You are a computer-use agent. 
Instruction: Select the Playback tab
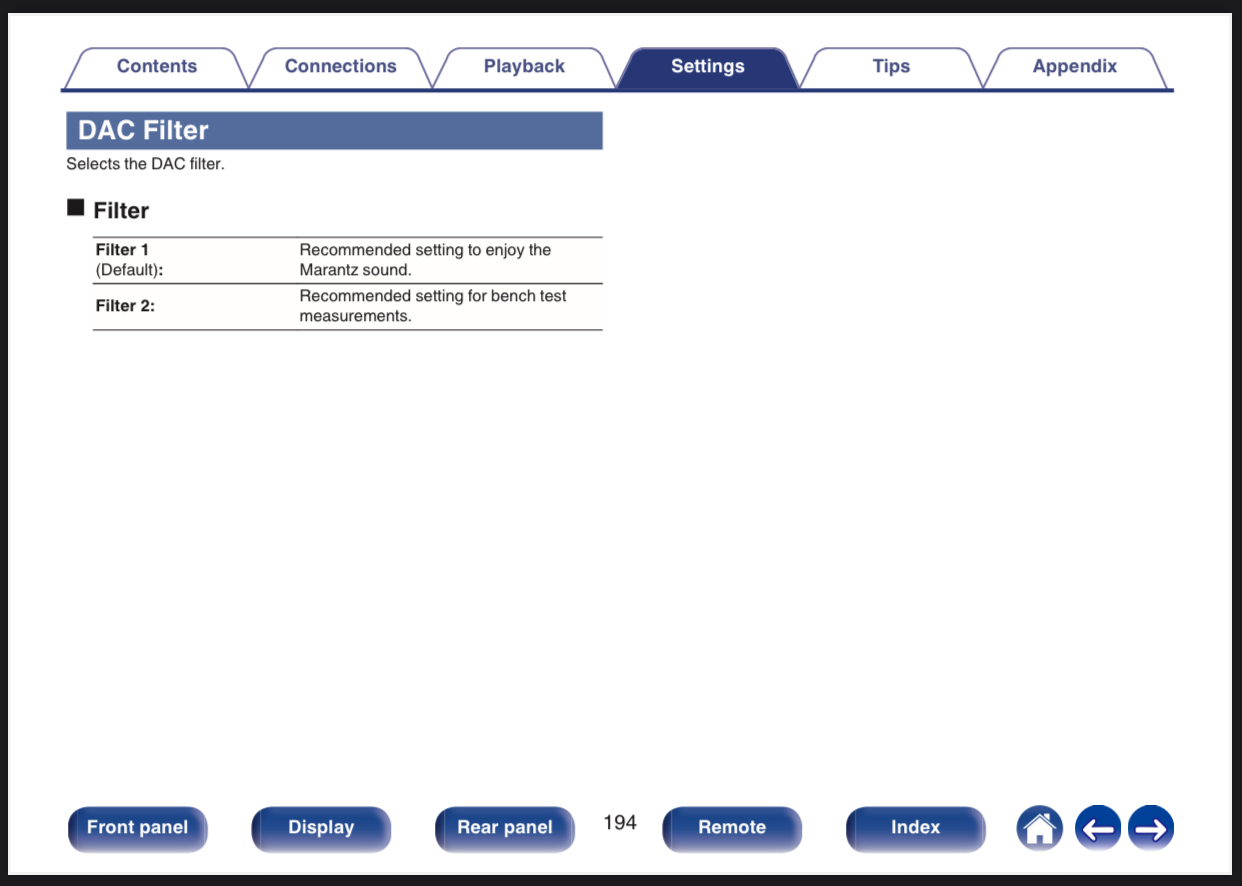pyautogui.click(x=524, y=67)
